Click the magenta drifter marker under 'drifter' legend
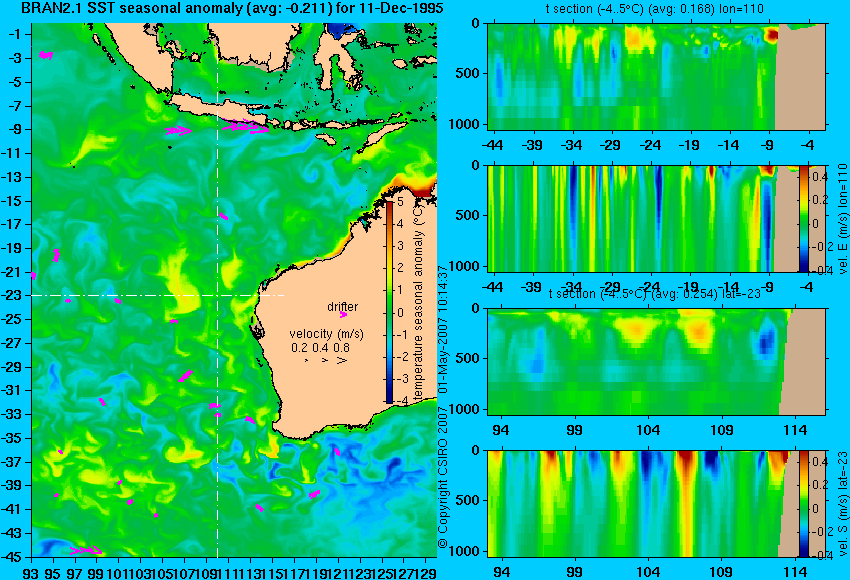The height and width of the screenshot is (580, 850). coord(343,314)
